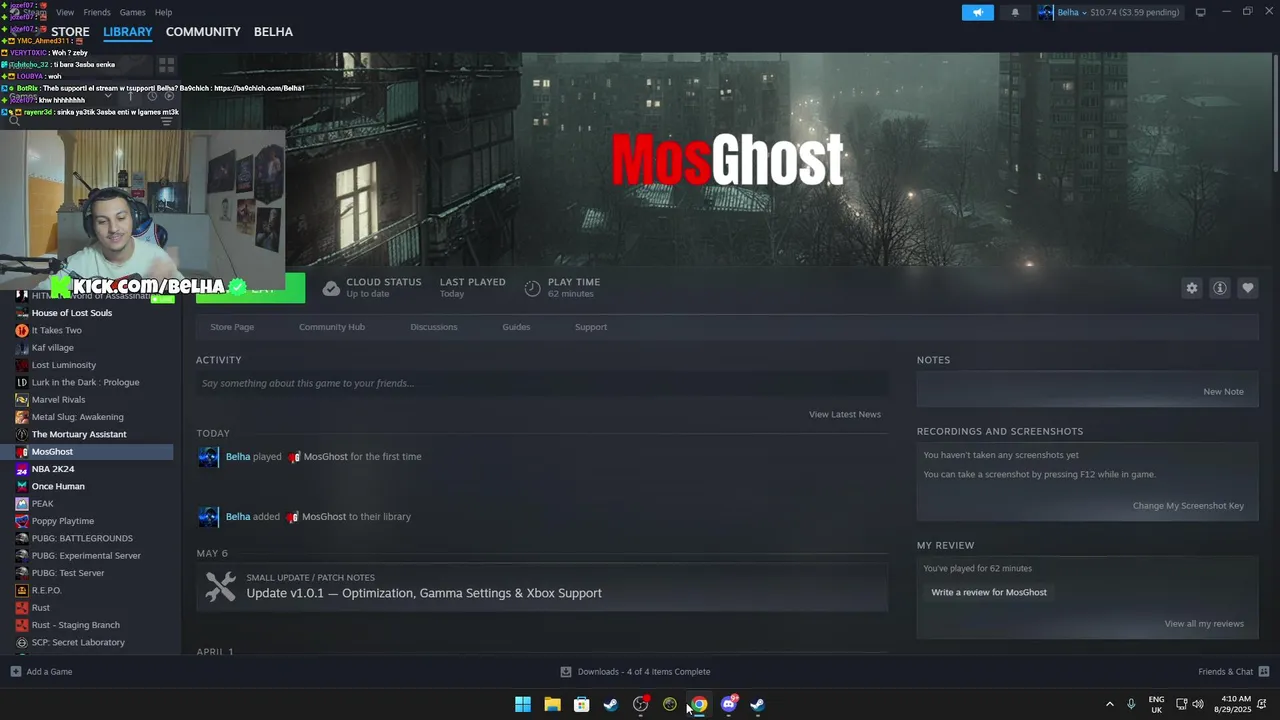This screenshot has width=1280, height=720.
Task: Click the wrench patch notes icon
Action: coord(220,586)
